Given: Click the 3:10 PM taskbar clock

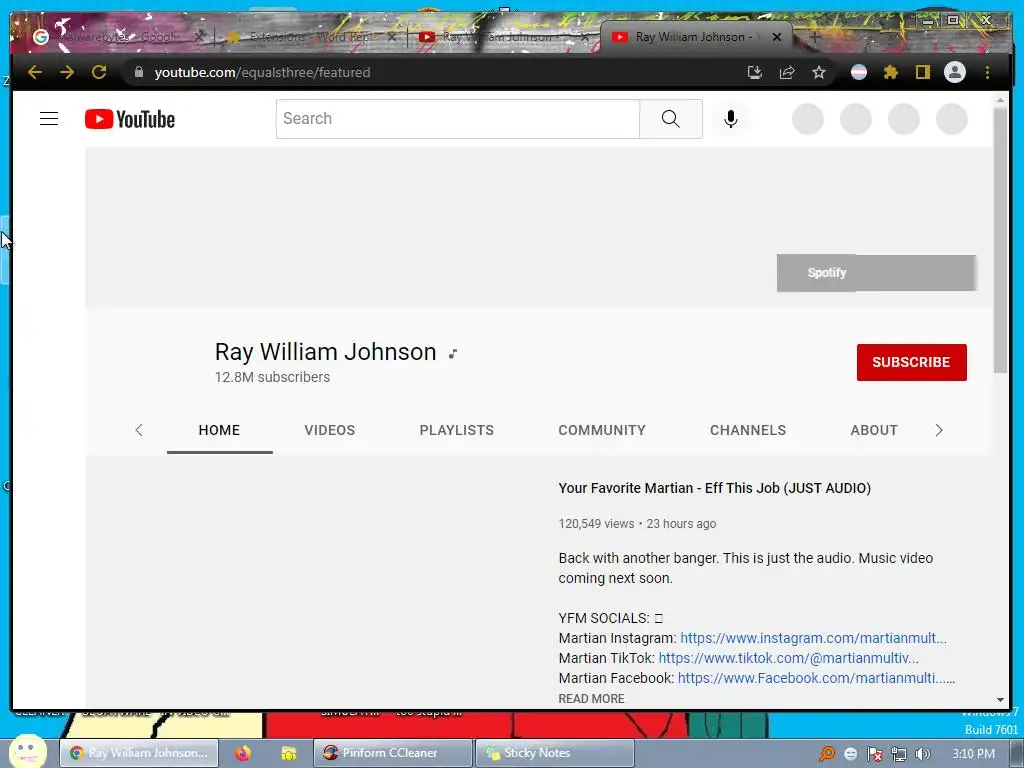Looking at the screenshot, I should [974, 754].
